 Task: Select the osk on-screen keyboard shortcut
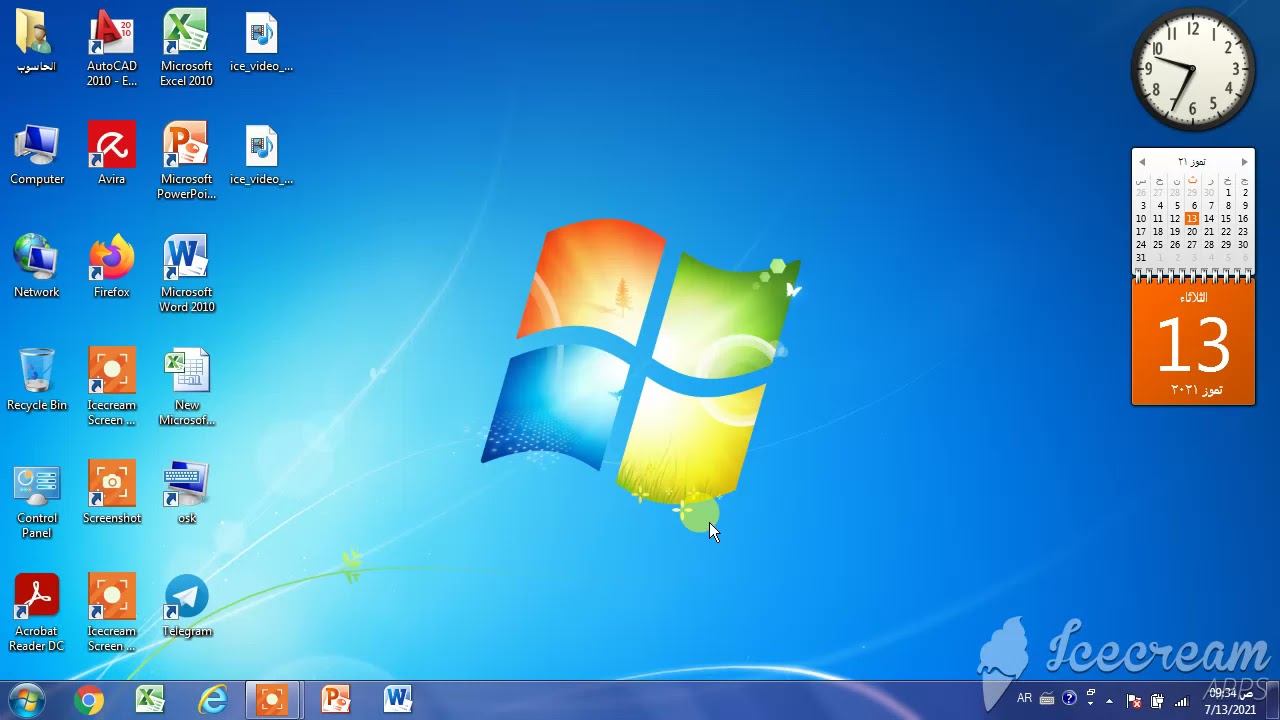point(186,493)
